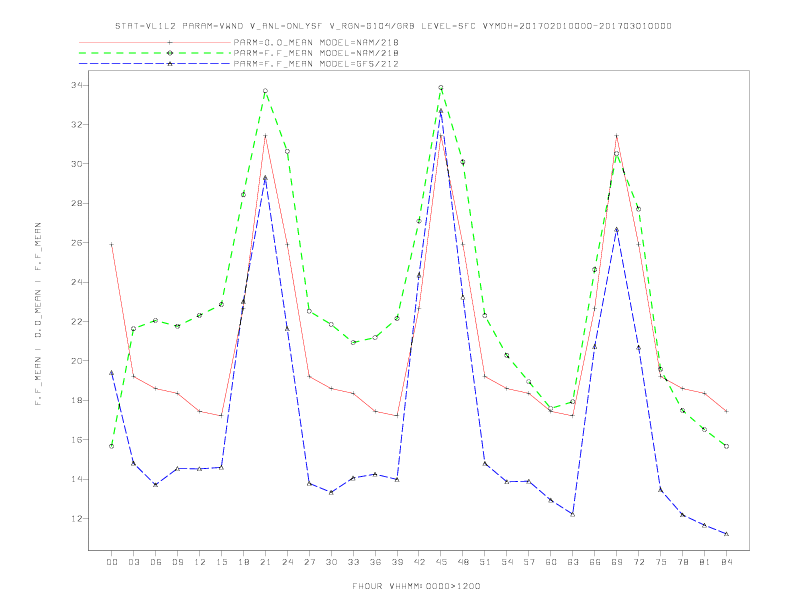Click x-axis forecast hour label 66
Screen dimensions: 792x612
[x=595, y=562]
